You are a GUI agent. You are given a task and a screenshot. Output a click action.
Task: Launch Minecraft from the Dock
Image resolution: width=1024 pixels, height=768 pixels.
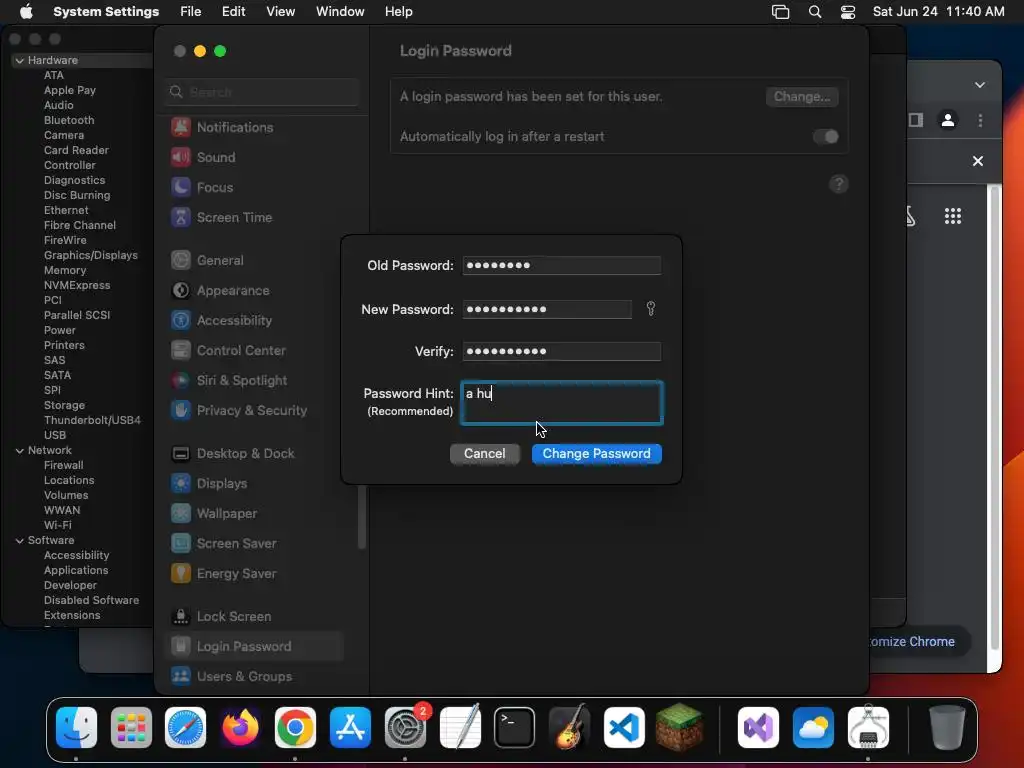(679, 727)
